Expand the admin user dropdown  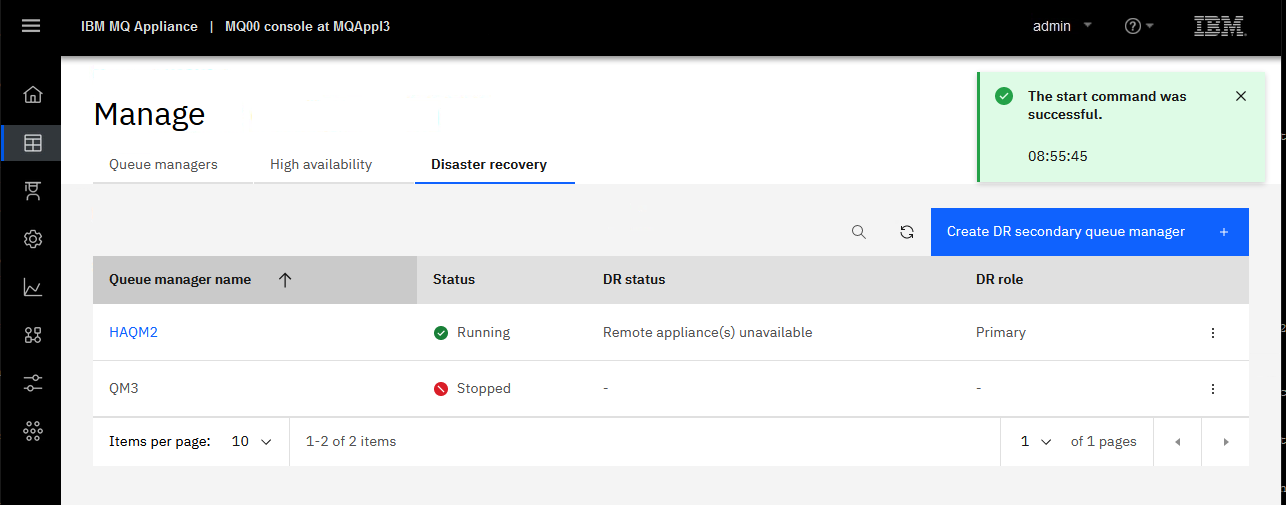coord(1062,26)
